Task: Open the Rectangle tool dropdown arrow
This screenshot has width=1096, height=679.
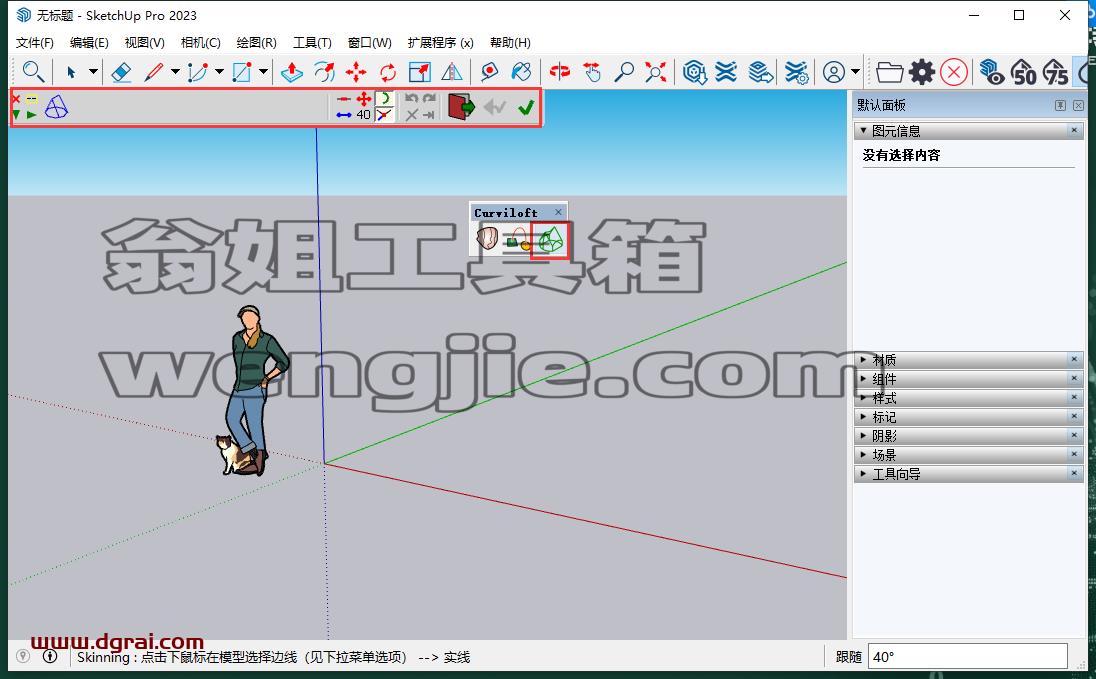Action: click(264, 71)
